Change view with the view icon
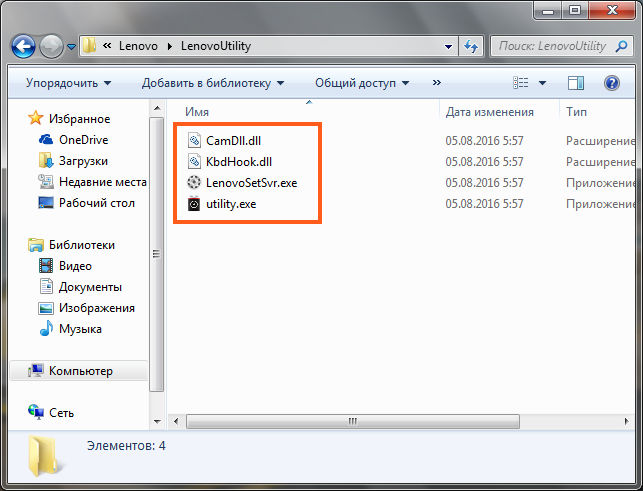Image resolution: width=643 pixels, height=491 pixels. pyautogui.click(x=521, y=83)
